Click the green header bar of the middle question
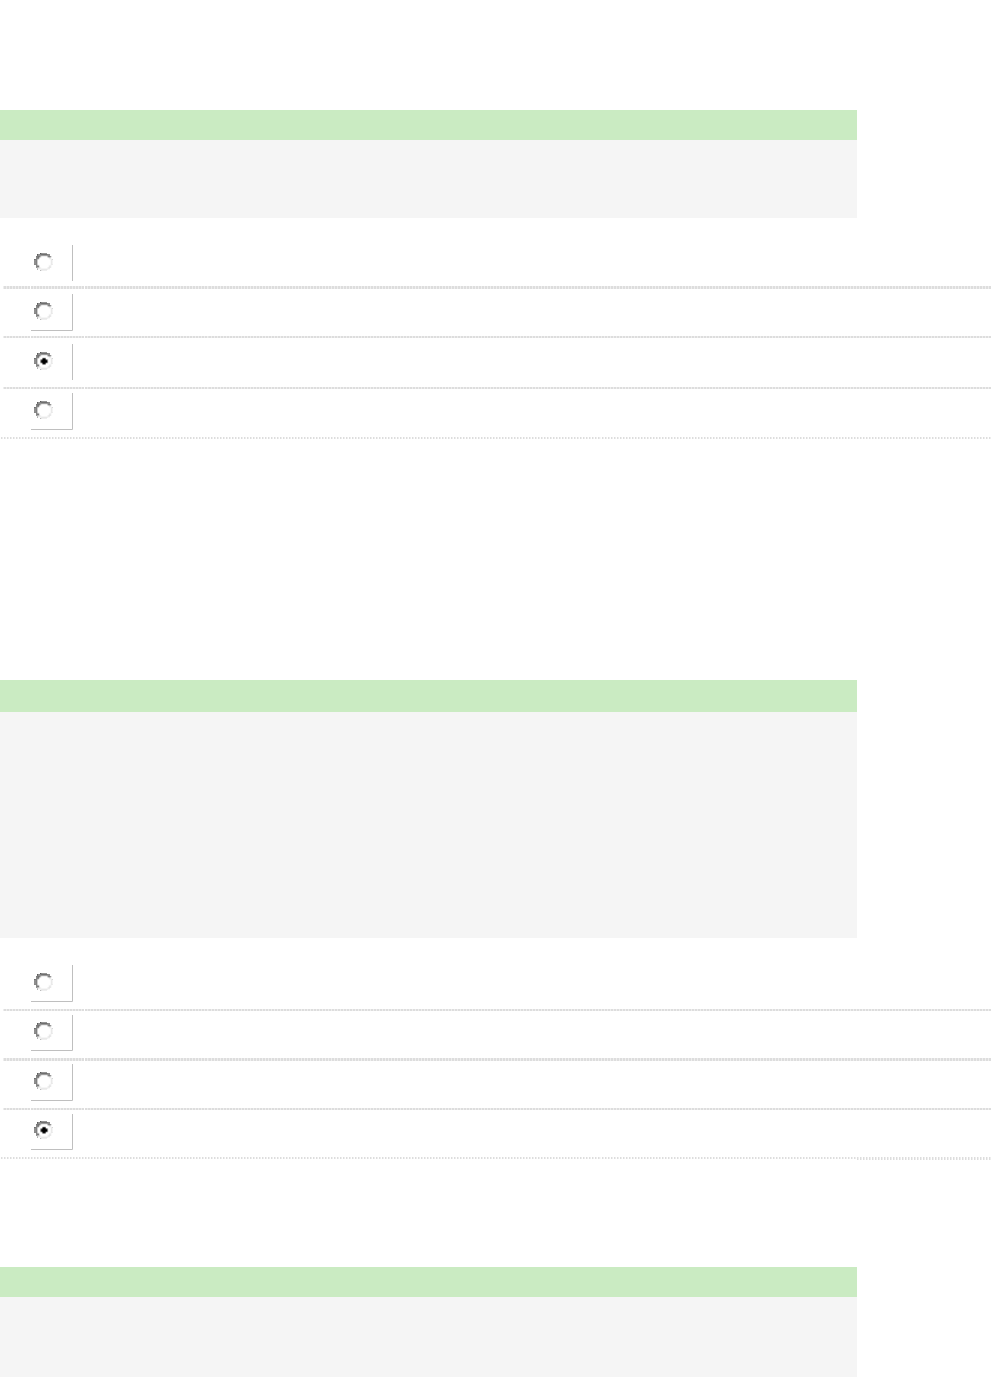This screenshot has height=1377, width=993. pos(428,696)
